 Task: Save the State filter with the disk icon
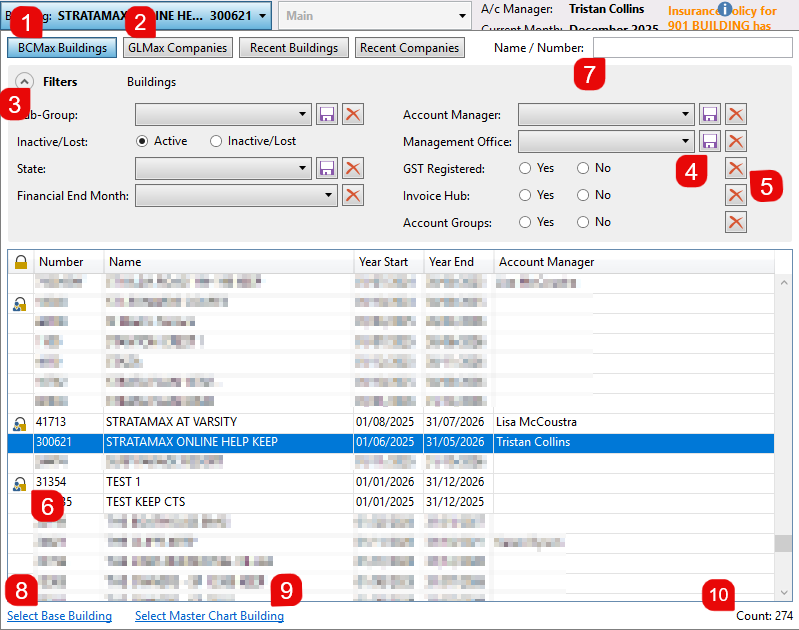click(327, 168)
